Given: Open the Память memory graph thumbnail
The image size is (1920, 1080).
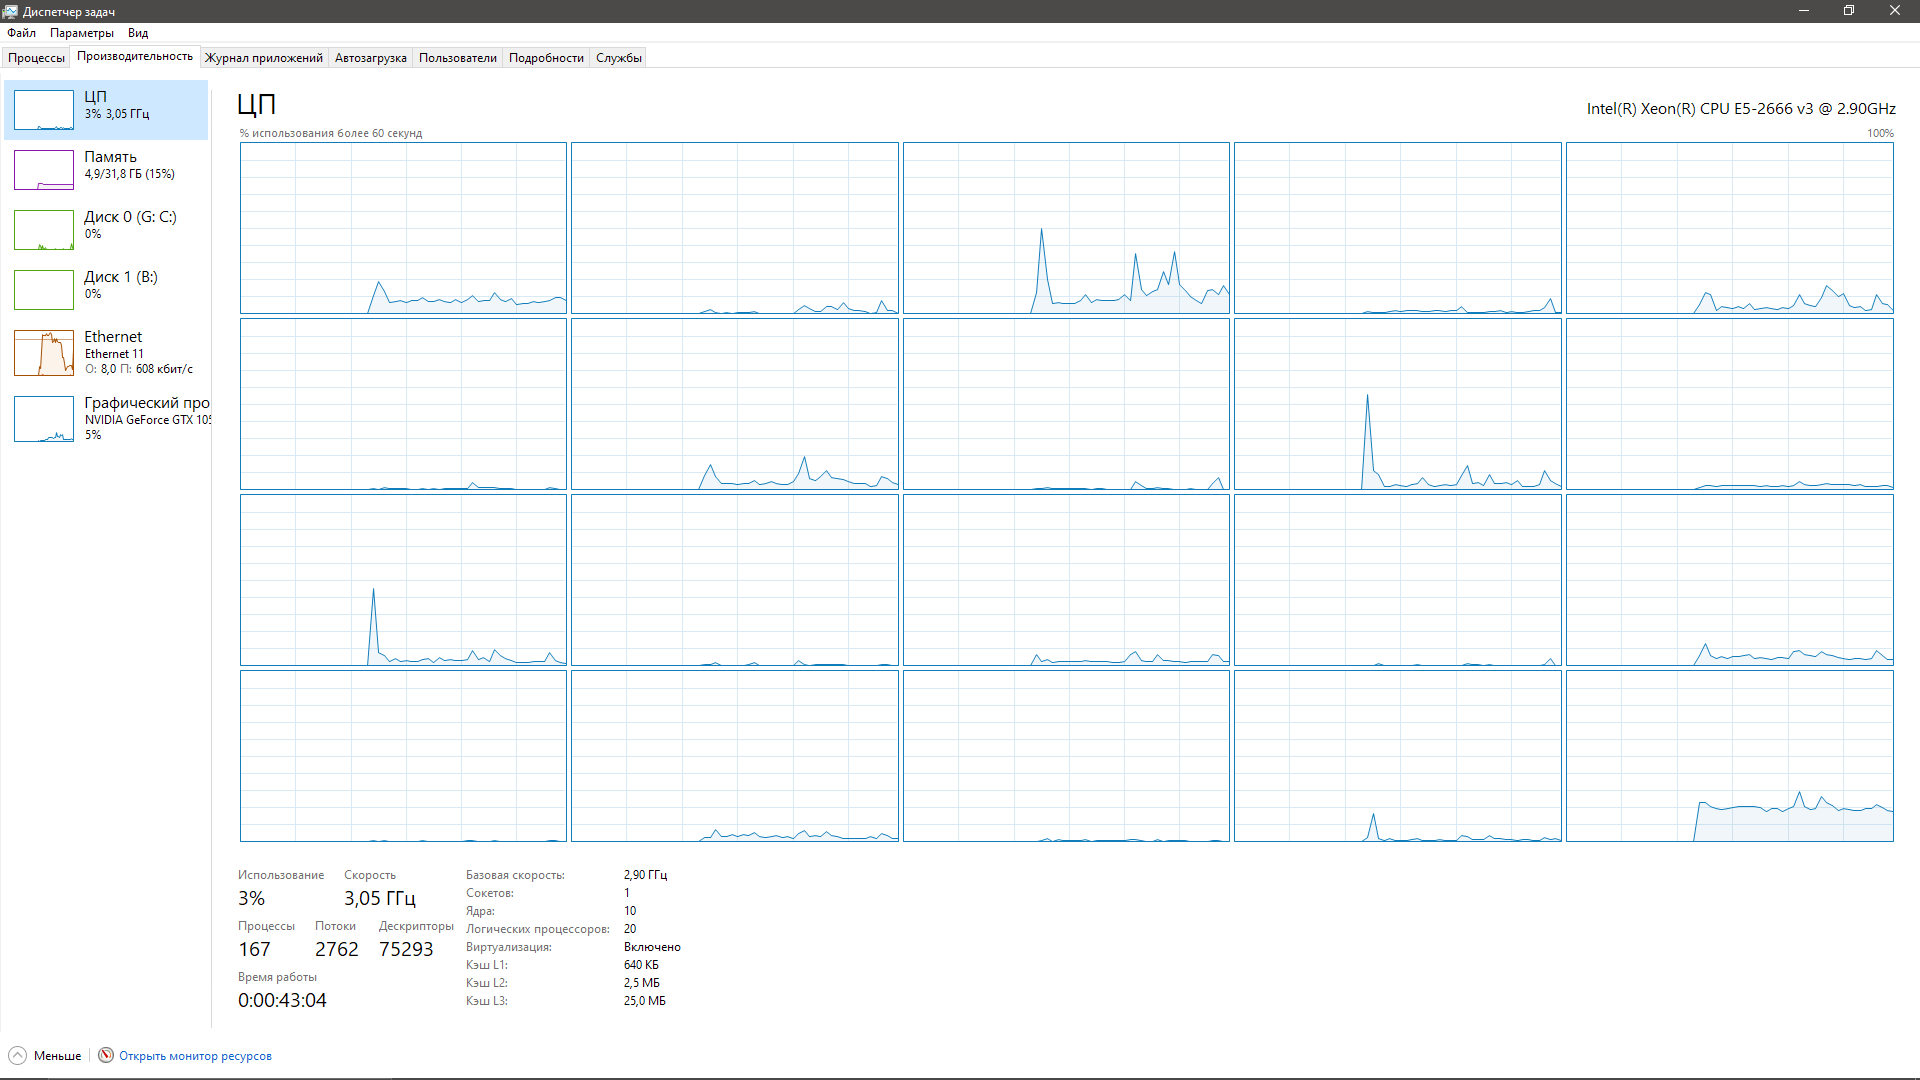Looking at the screenshot, I should pyautogui.click(x=44, y=170).
